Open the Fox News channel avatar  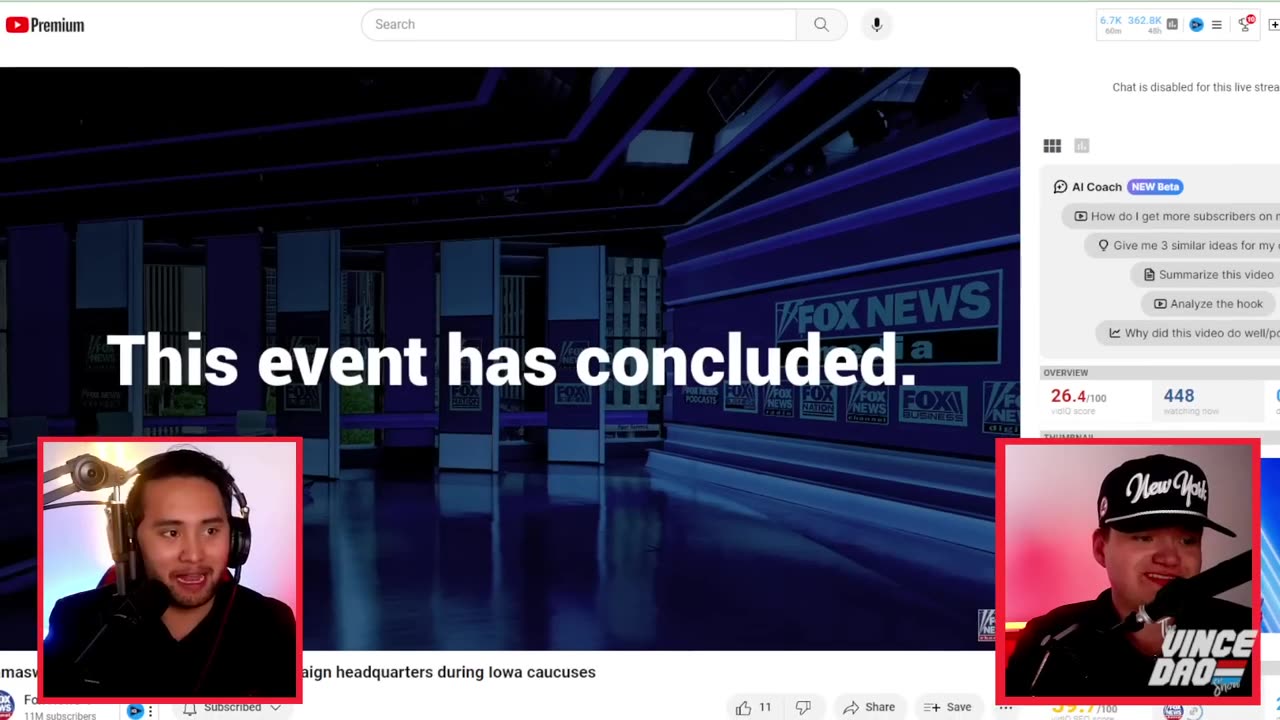pyautogui.click(x=6, y=706)
